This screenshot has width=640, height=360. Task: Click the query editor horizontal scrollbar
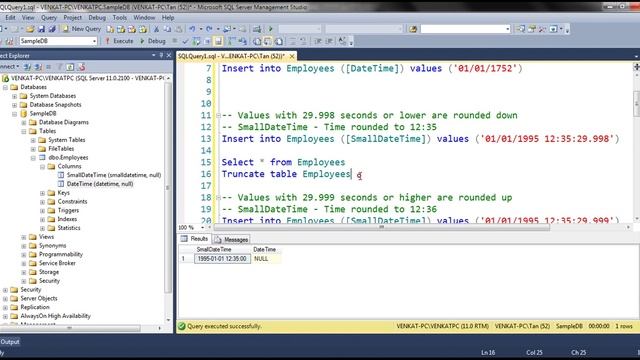coord(381,227)
